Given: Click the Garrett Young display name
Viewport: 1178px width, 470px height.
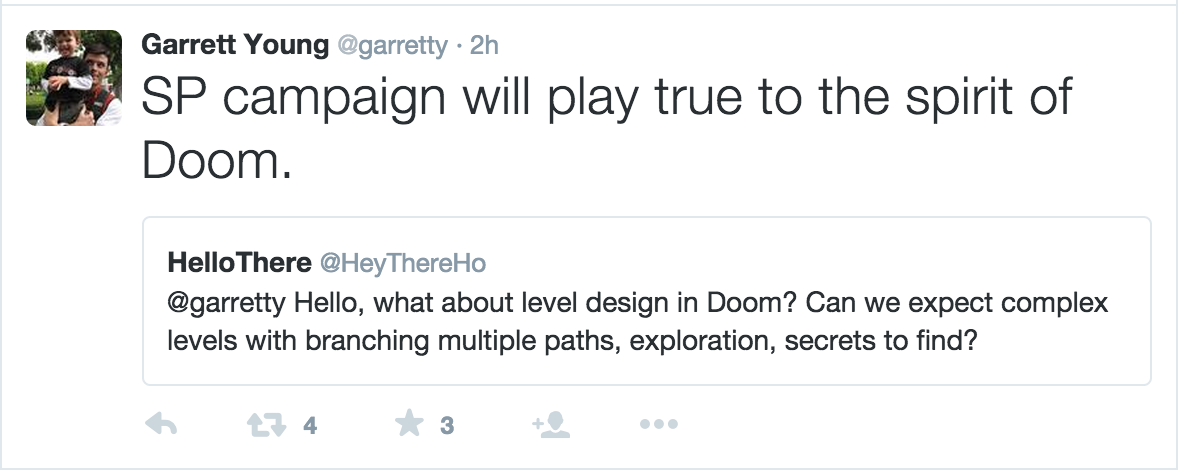Looking at the screenshot, I should (235, 45).
